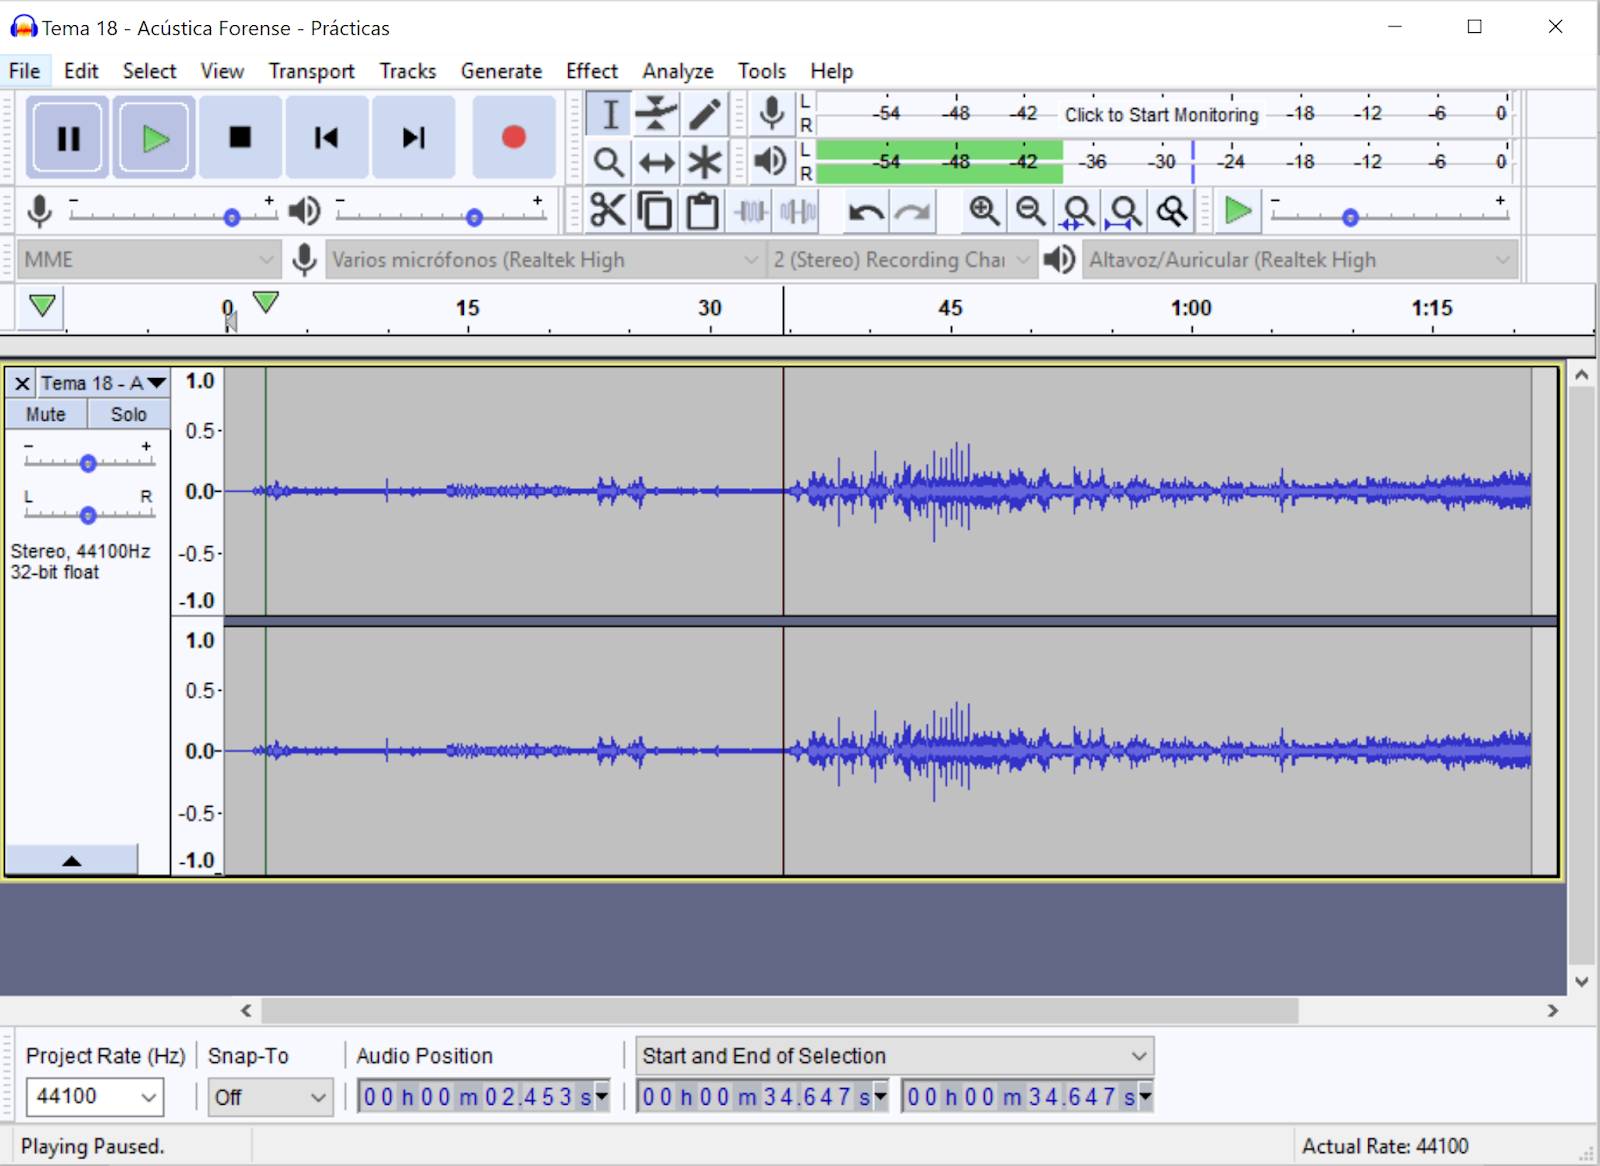This screenshot has width=1600, height=1166.
Task: Fit project to width icon
Action: pyautogui.click(x=1125, y=211)
